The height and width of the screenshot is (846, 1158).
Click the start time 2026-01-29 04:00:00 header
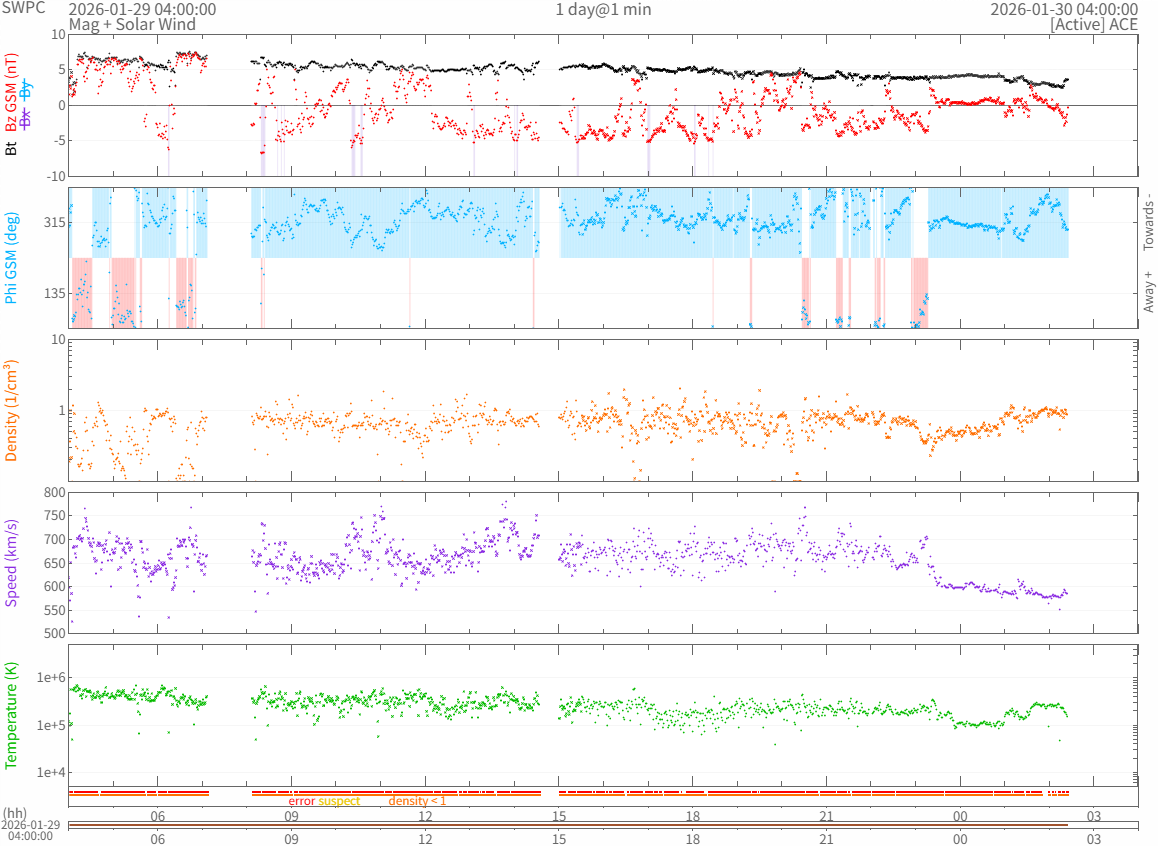pyautogui.click(x=142, y=9)
